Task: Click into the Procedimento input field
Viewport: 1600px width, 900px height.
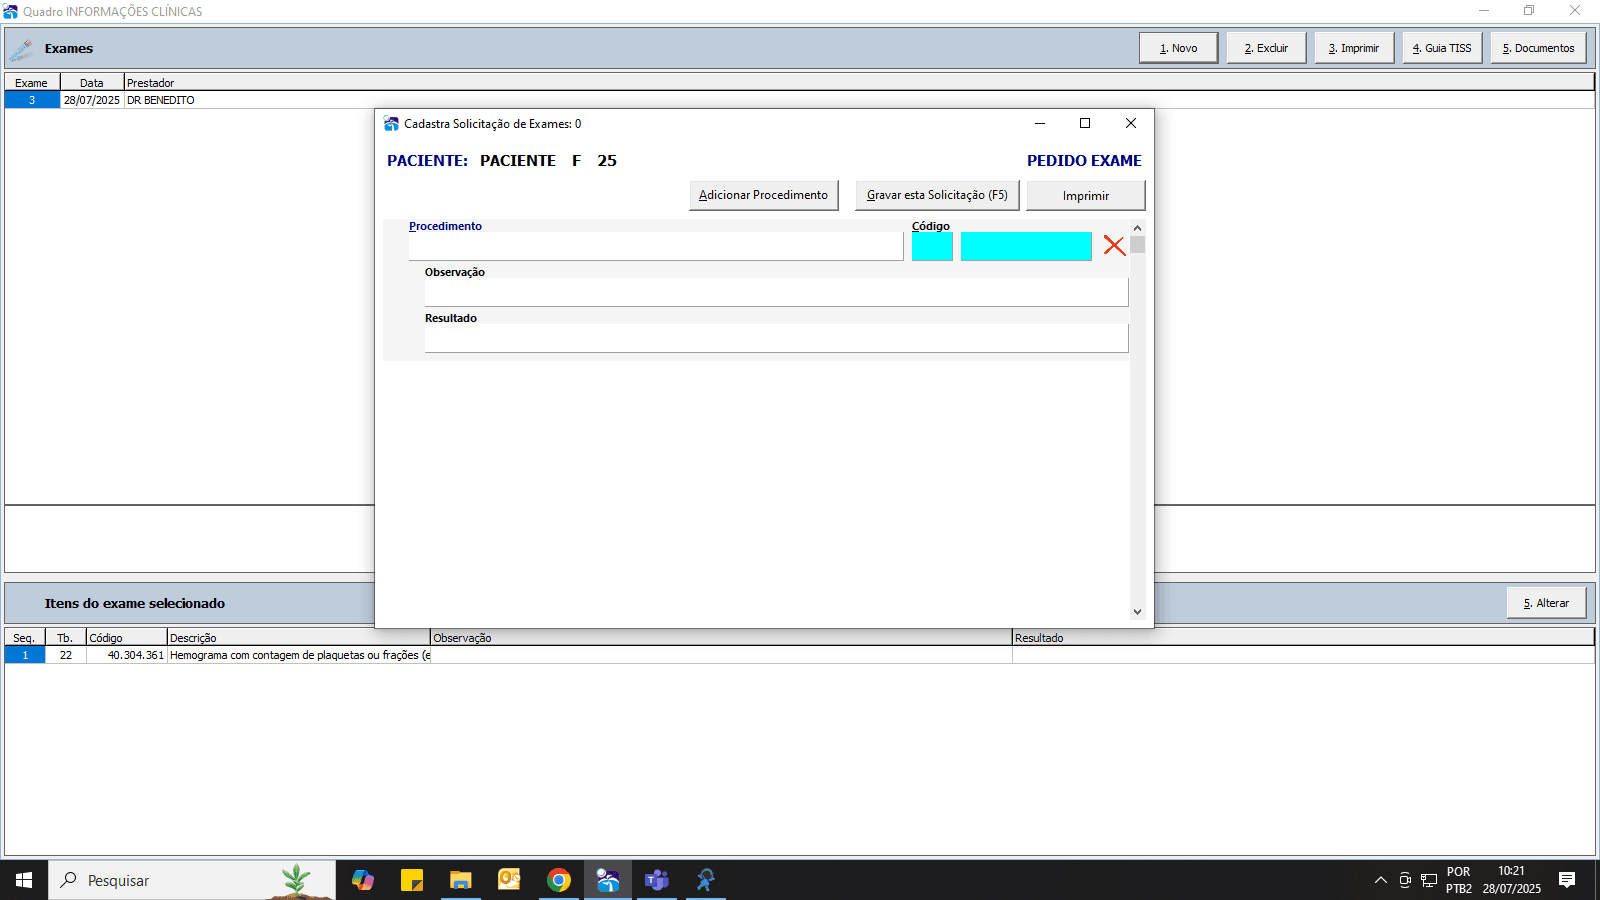Action: [x=655, y=247]
